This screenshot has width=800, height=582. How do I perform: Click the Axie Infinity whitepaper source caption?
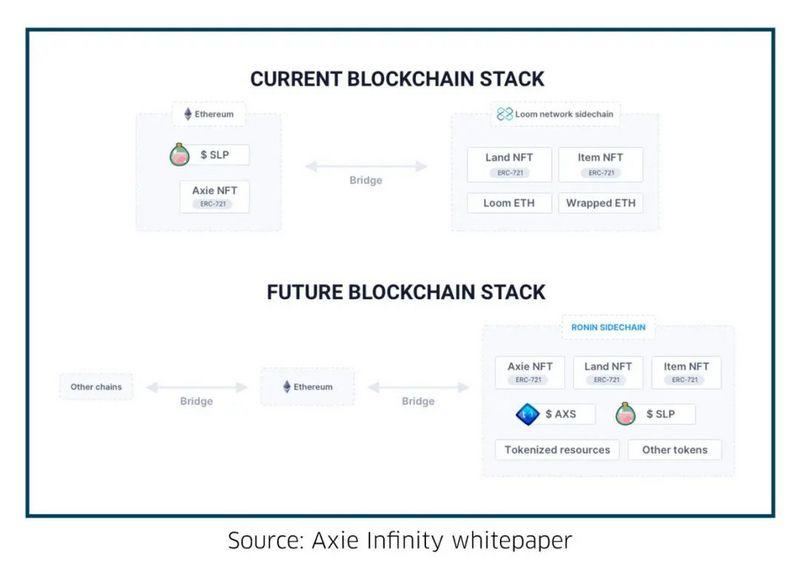tap(400, 542)
